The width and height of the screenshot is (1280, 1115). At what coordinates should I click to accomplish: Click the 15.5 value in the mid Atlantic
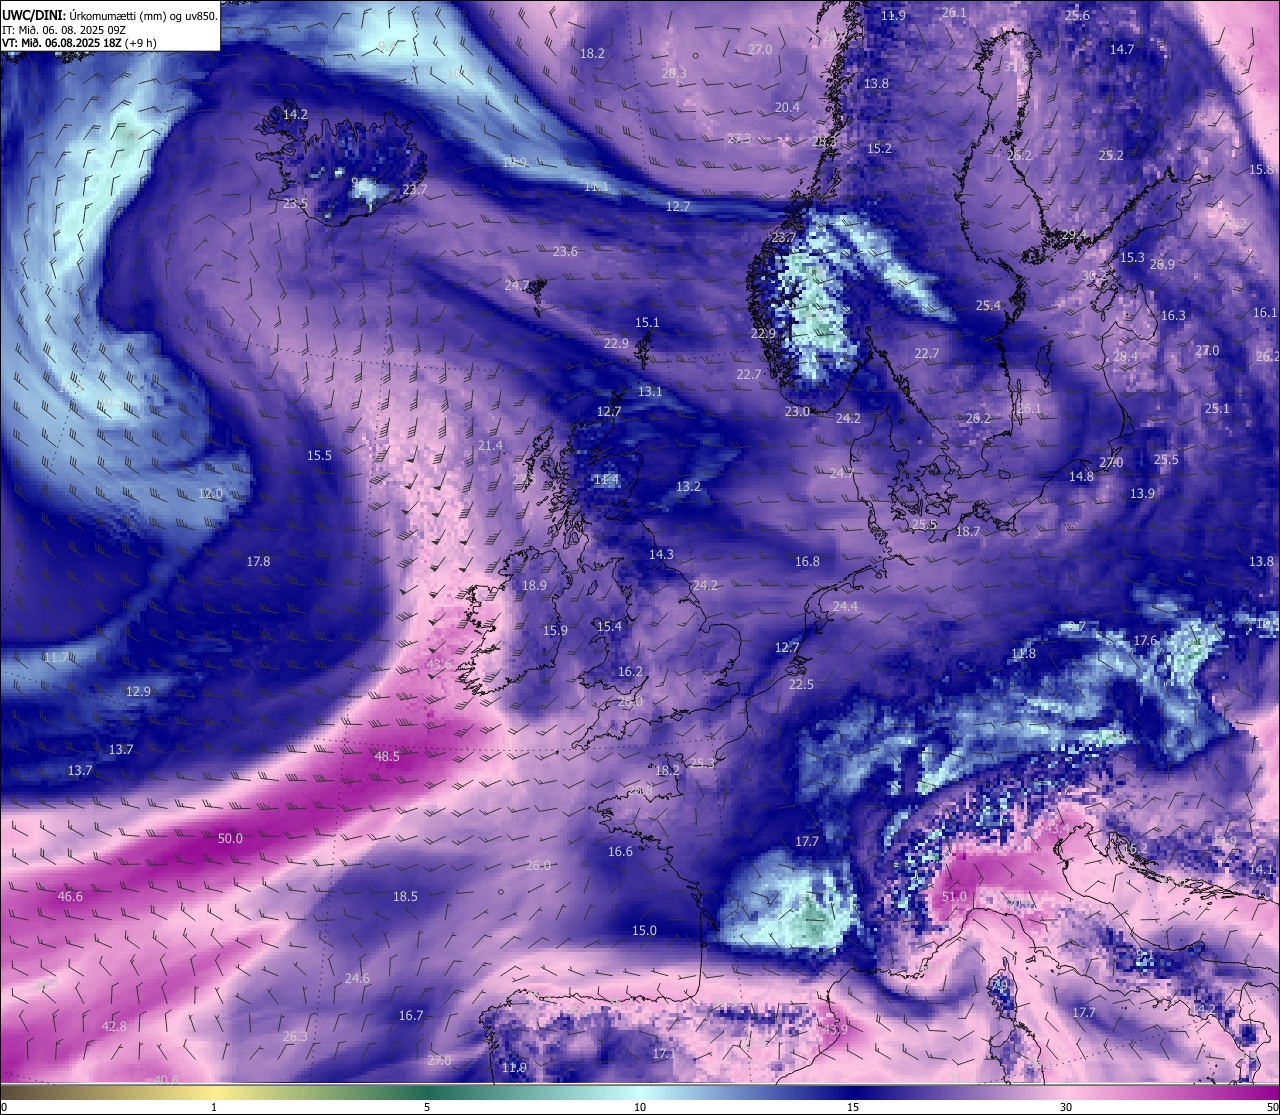click(x=319, y=455)
